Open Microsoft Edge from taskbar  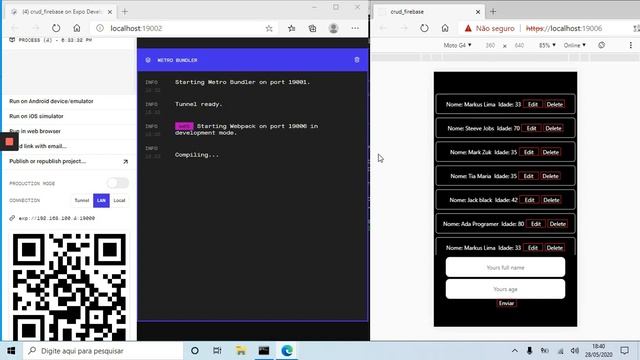click(x=287, y=351)
